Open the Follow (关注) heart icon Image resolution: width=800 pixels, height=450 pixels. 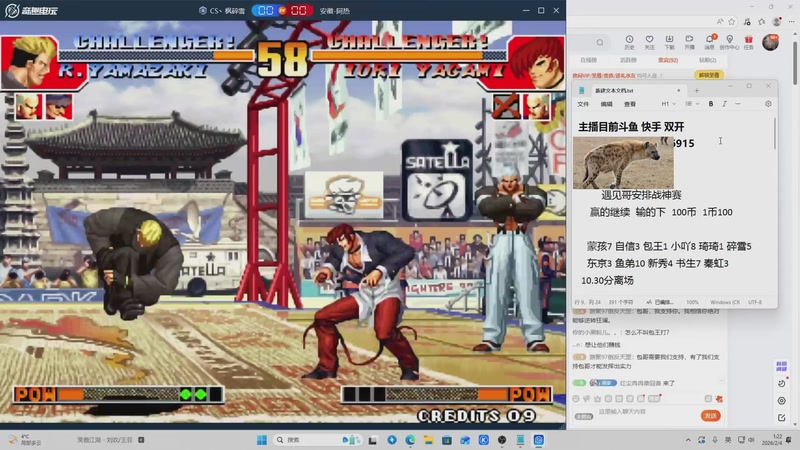(x=649, y=42)
